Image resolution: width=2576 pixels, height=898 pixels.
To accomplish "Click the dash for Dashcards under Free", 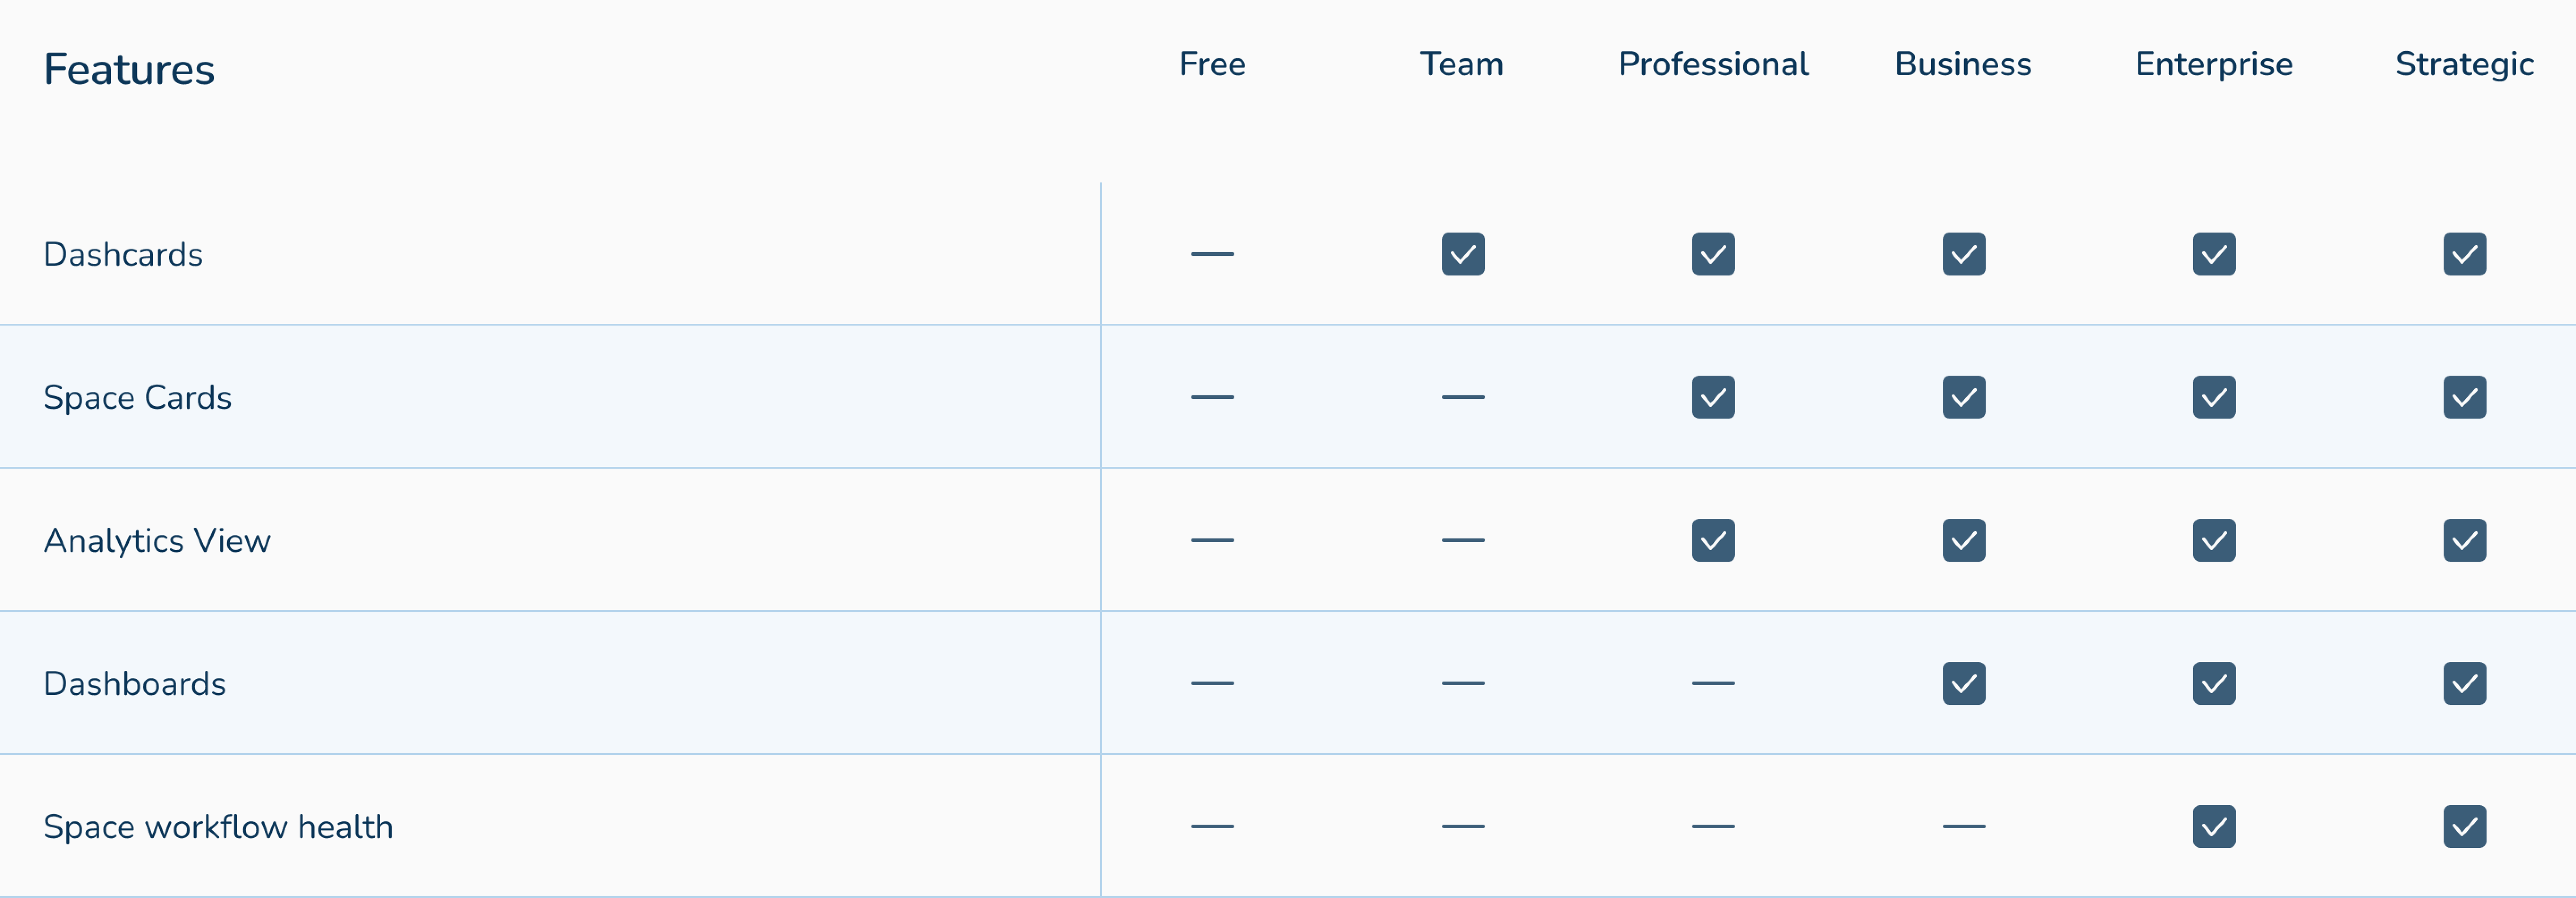I will click(1212, 254).
